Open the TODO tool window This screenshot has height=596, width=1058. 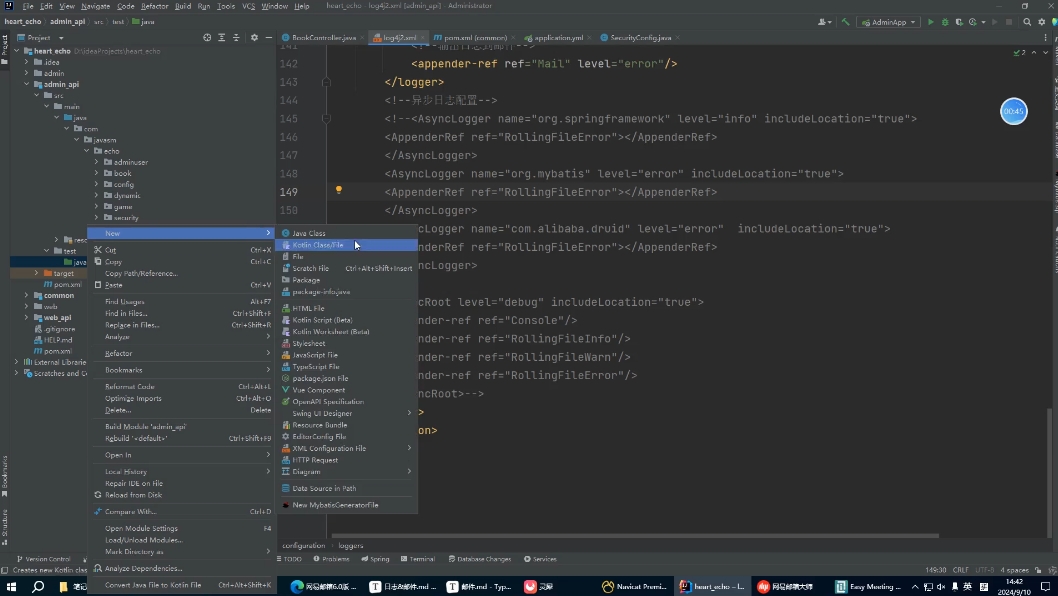click(289, 559)
